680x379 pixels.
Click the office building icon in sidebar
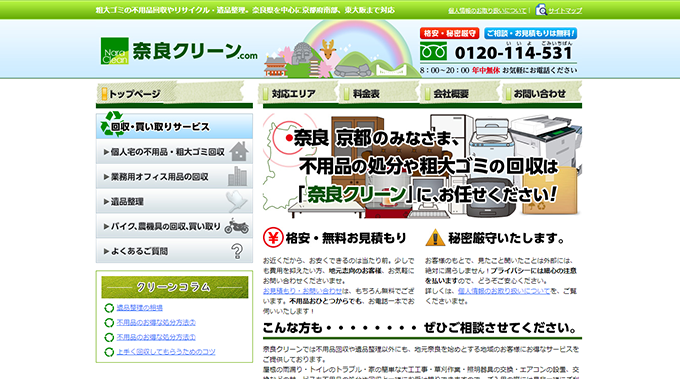237,176
